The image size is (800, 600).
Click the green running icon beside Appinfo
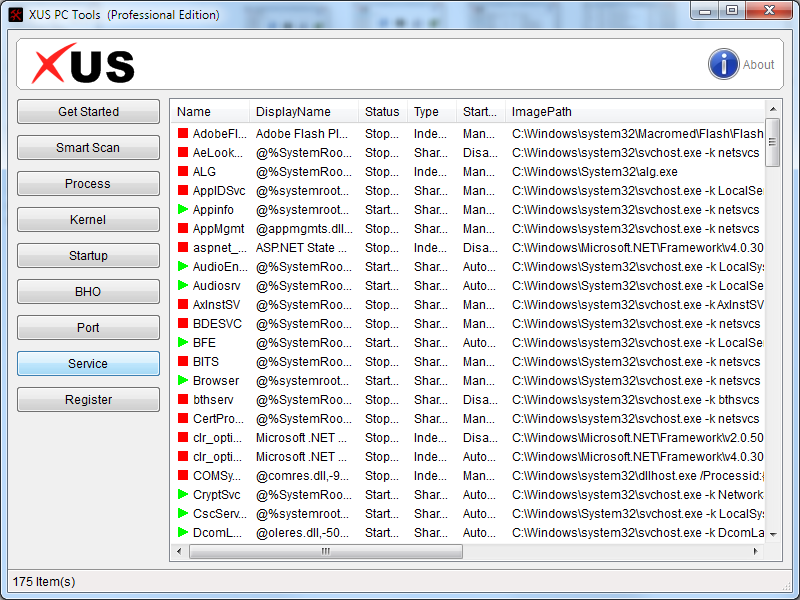tap(183, 210)
